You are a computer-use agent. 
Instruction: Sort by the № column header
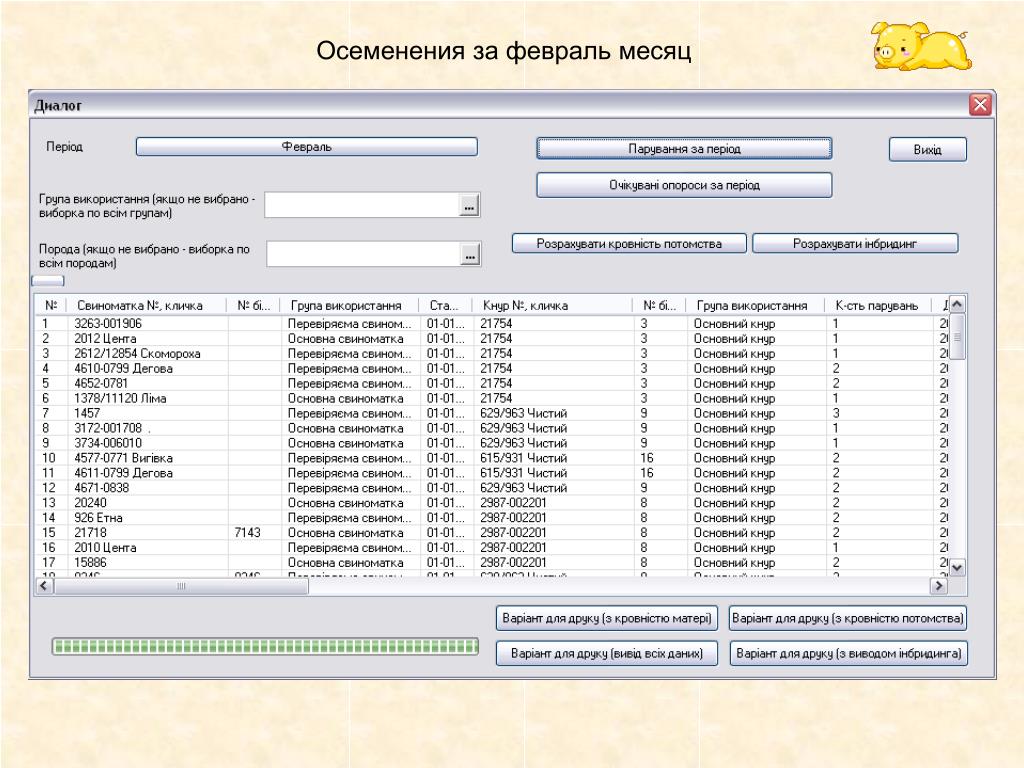pos(51,306)
